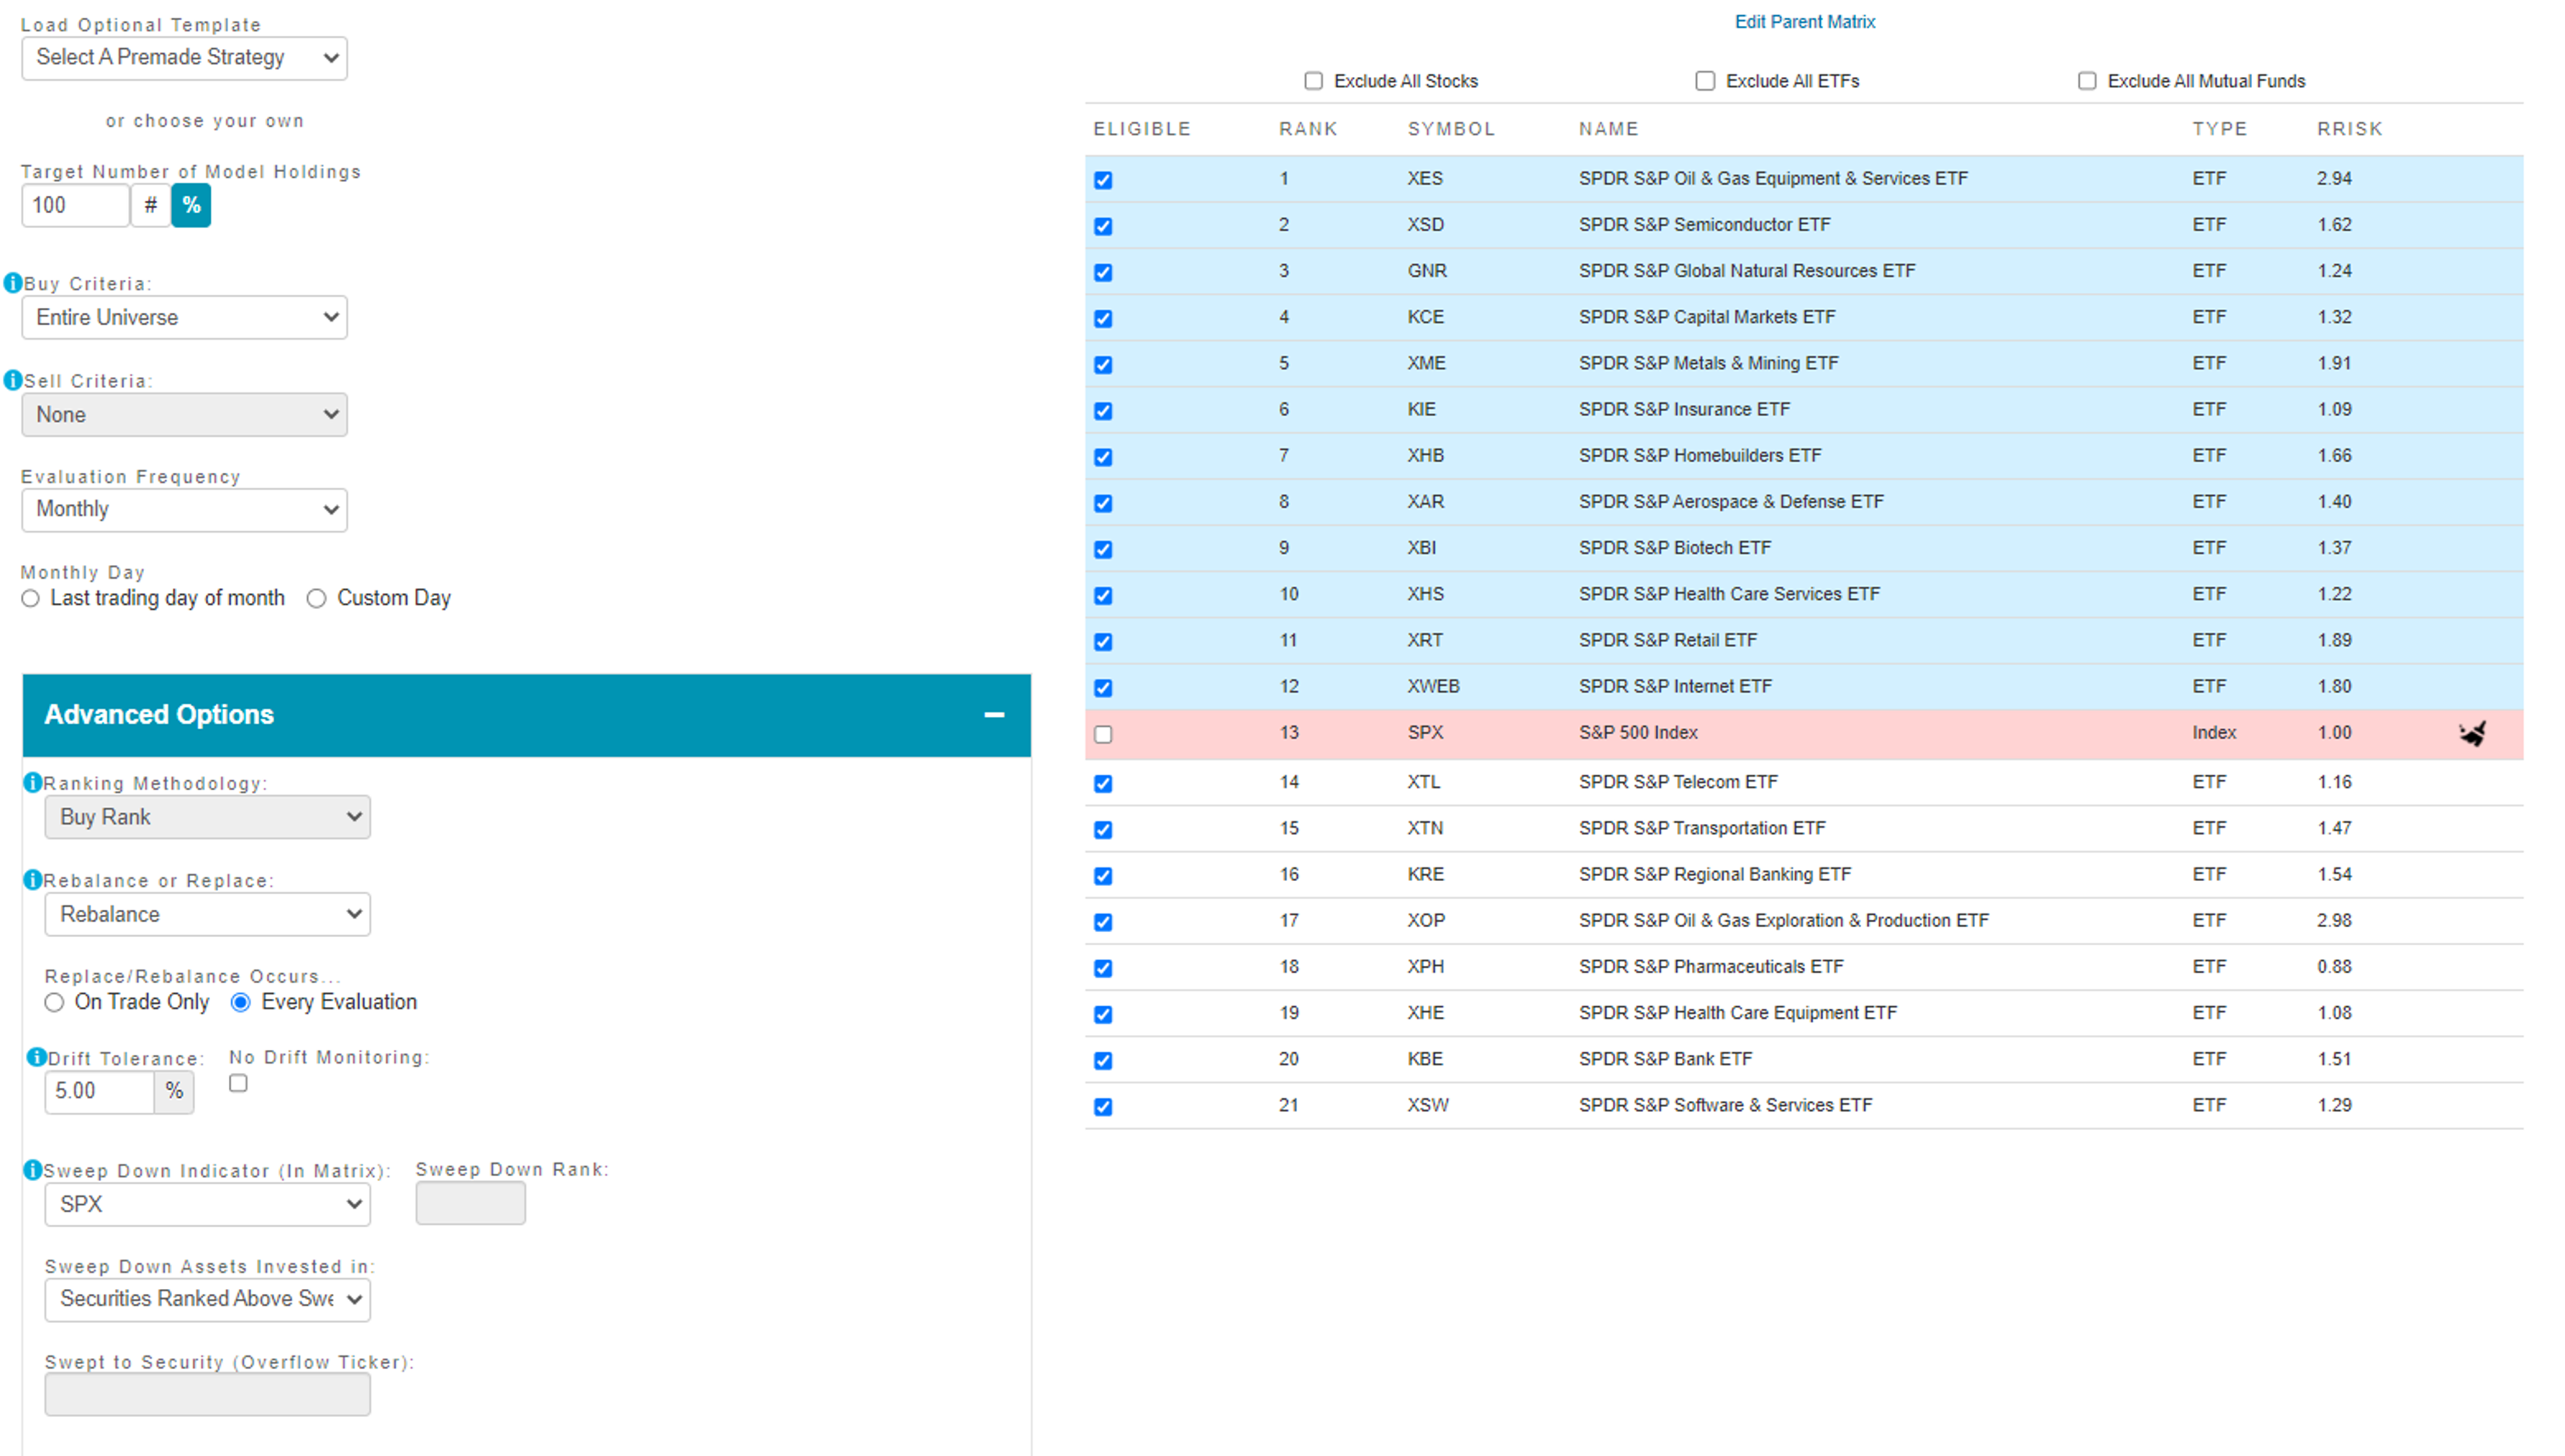Open the Sell Criteria dropdown
2565x1456 pixels.
pos(184,414)
